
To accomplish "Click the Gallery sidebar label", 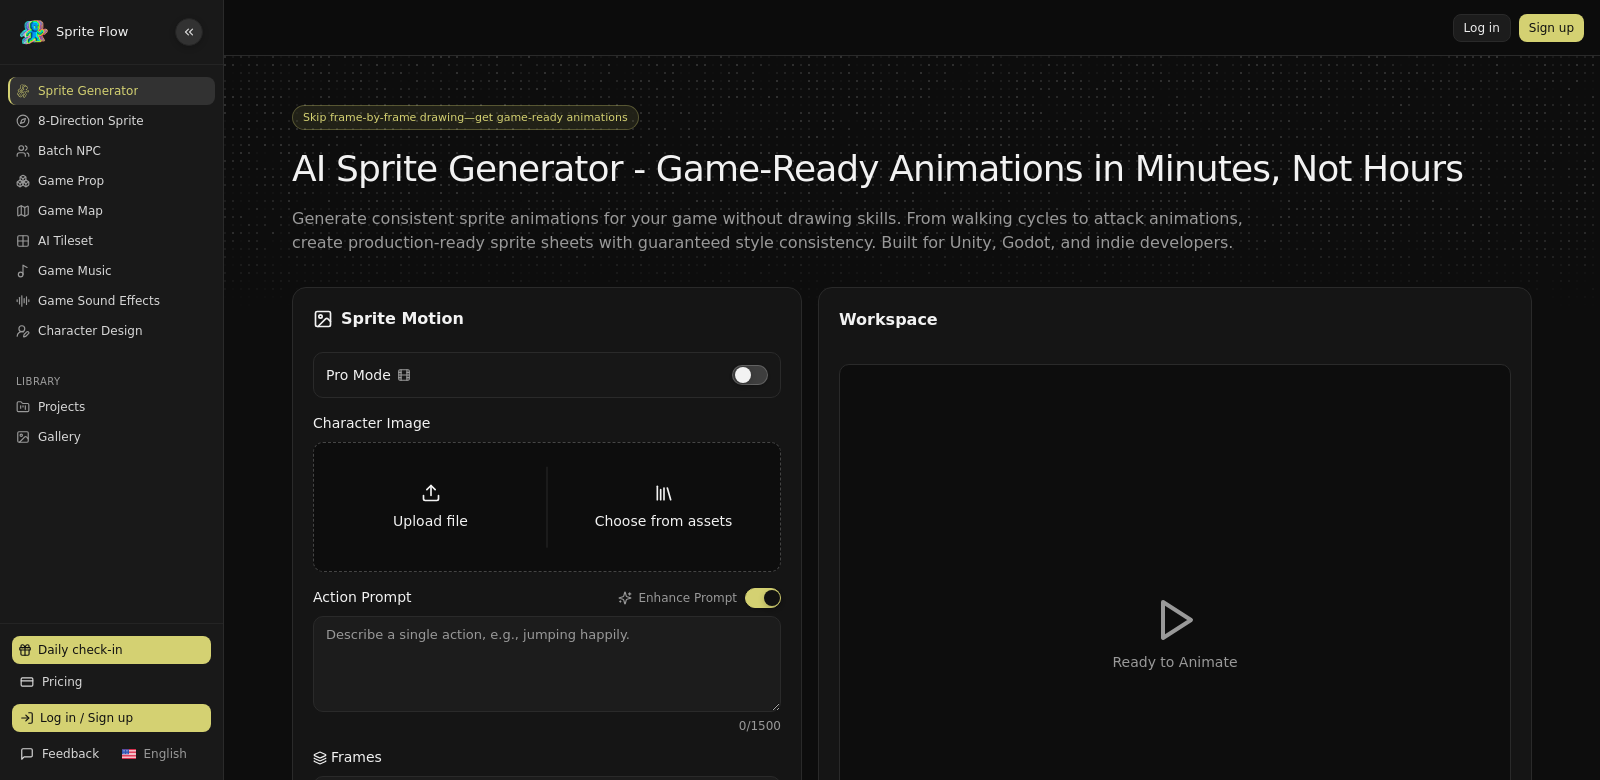I will (x=59, y=437).
